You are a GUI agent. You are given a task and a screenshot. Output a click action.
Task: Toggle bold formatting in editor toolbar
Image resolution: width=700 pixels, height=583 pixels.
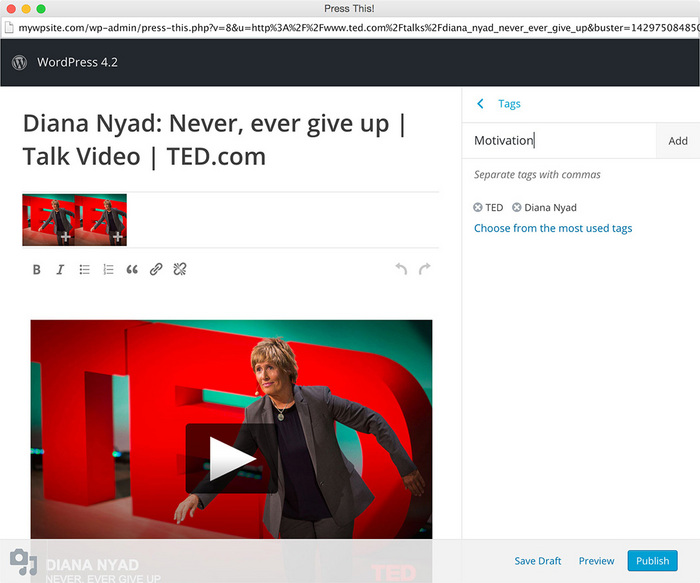click(x=37, y=270)
